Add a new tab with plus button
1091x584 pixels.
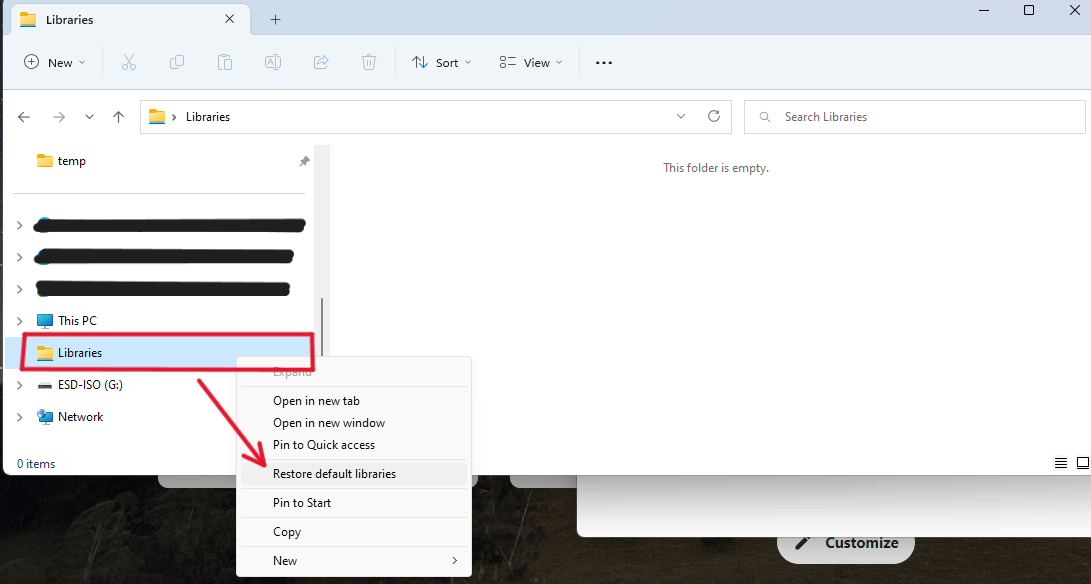tap(276, 19)
